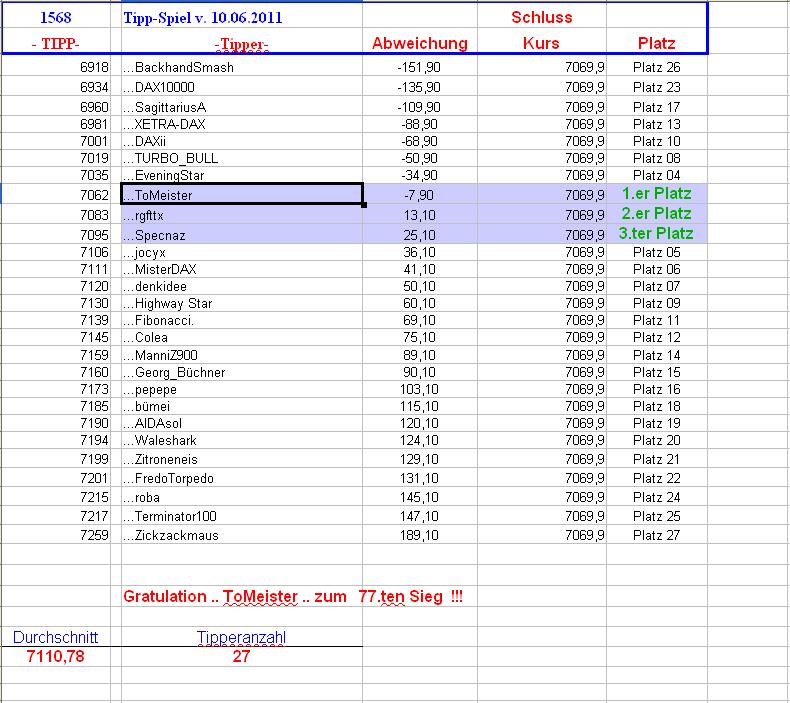Image resolution: width=790 pixels, height=703 pixels.
Task: Click the Gratulation ToMeister message
Action: coord(293,597)
